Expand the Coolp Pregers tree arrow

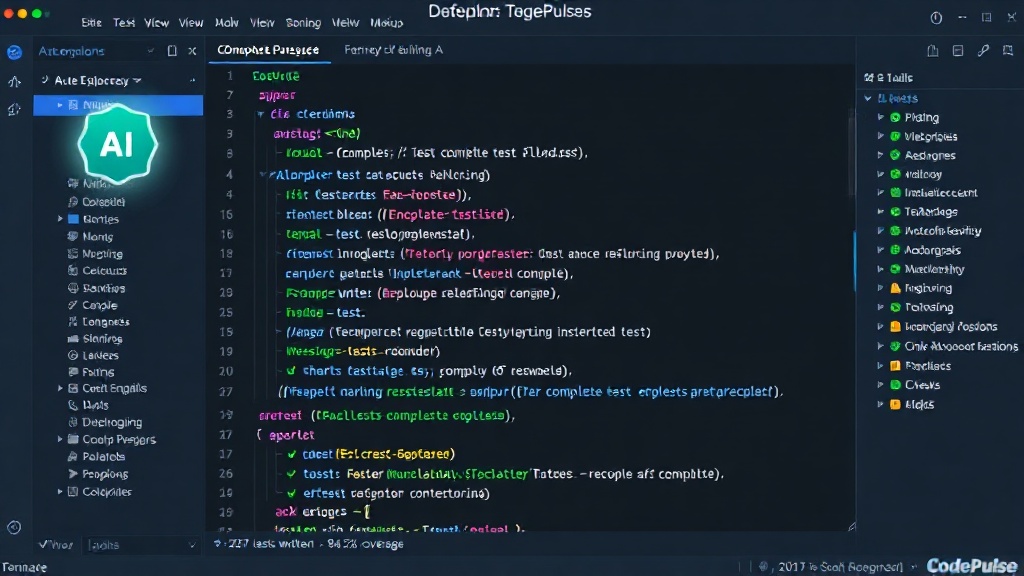pyautogui.click(x=60, y=440)
